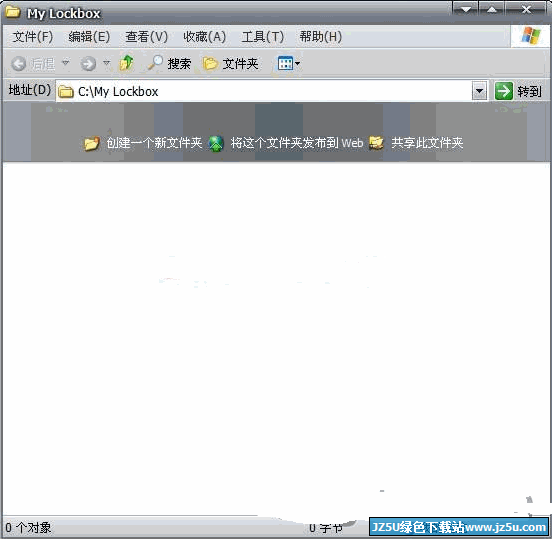Click the new folder icon
Image resolution: width=552 pixels, height=539 pixels.
click(92, 144)
